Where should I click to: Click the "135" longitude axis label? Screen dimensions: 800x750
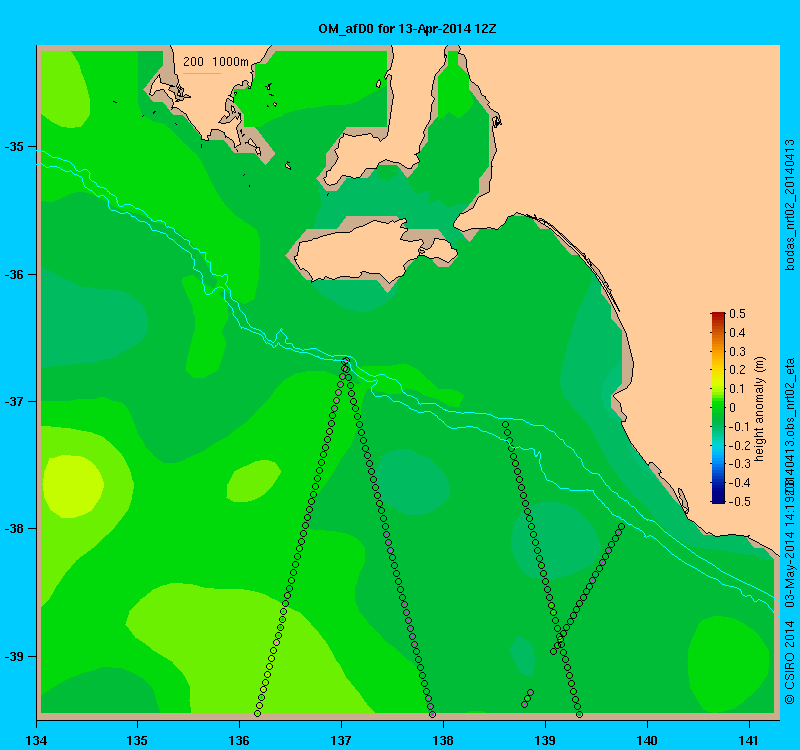pyautogui.click(x=137, y=740)
